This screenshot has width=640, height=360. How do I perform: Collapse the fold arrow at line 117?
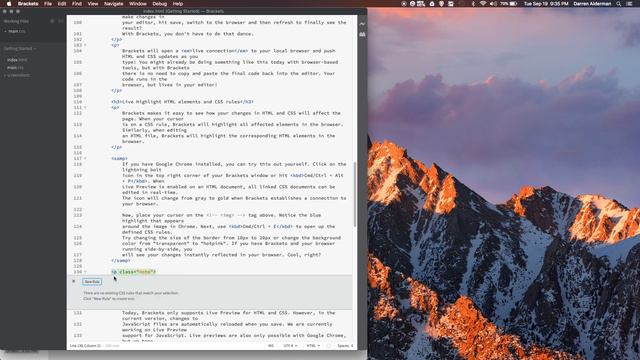coord(85,158)
